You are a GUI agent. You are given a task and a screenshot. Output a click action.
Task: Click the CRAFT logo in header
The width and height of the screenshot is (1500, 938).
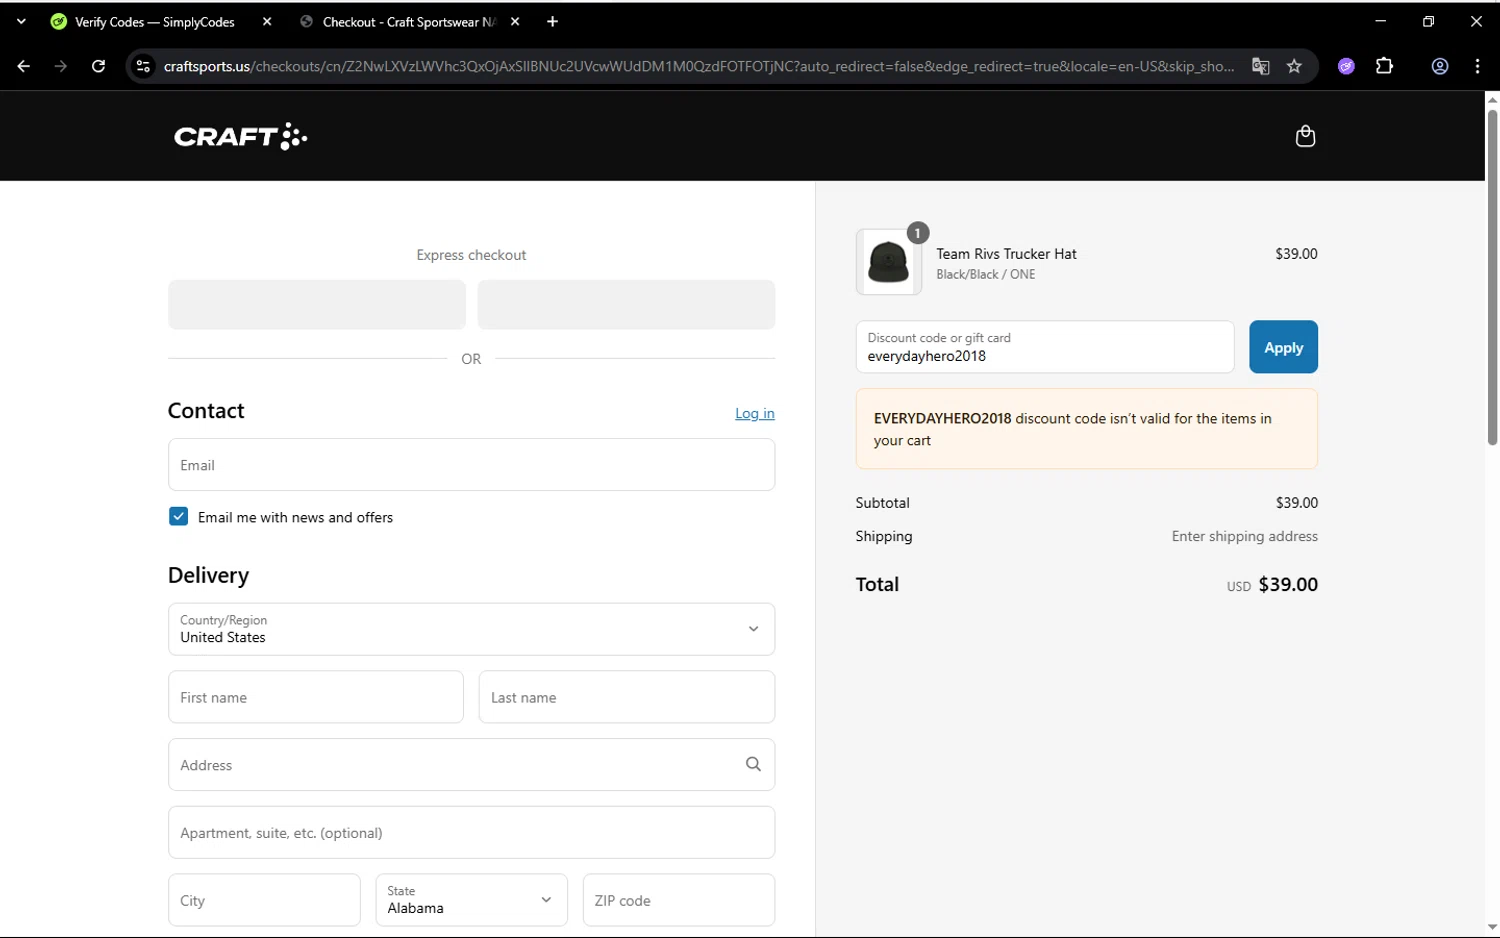click(x=240, y=136)
